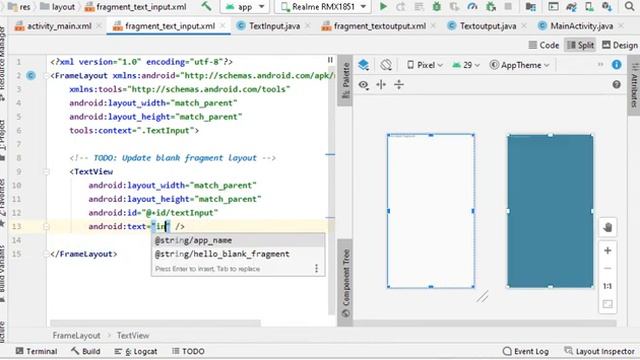
Task: Switch to Split view mode
Action: (x=580, y=45)
